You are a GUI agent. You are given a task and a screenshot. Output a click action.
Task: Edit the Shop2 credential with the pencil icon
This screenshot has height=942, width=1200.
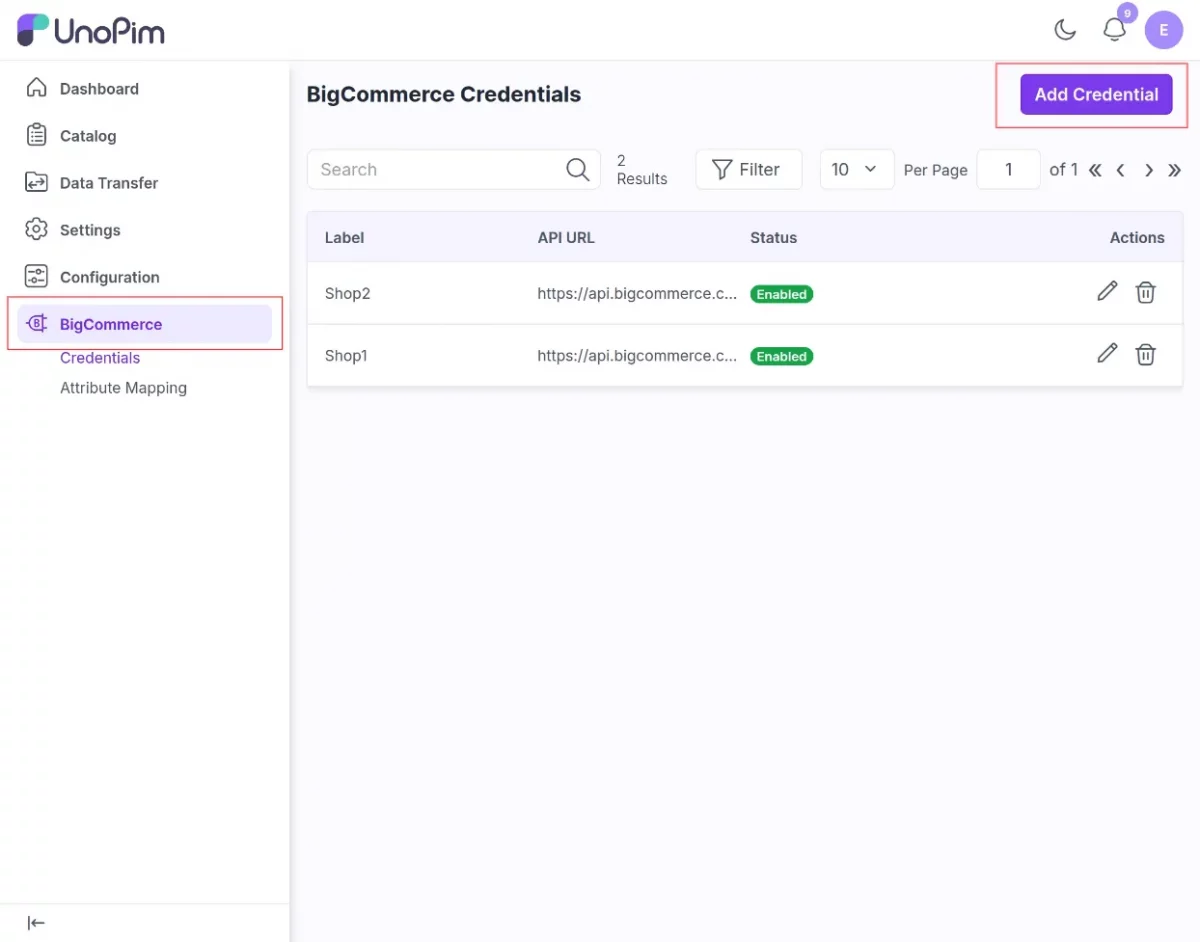pos(1107,292)
